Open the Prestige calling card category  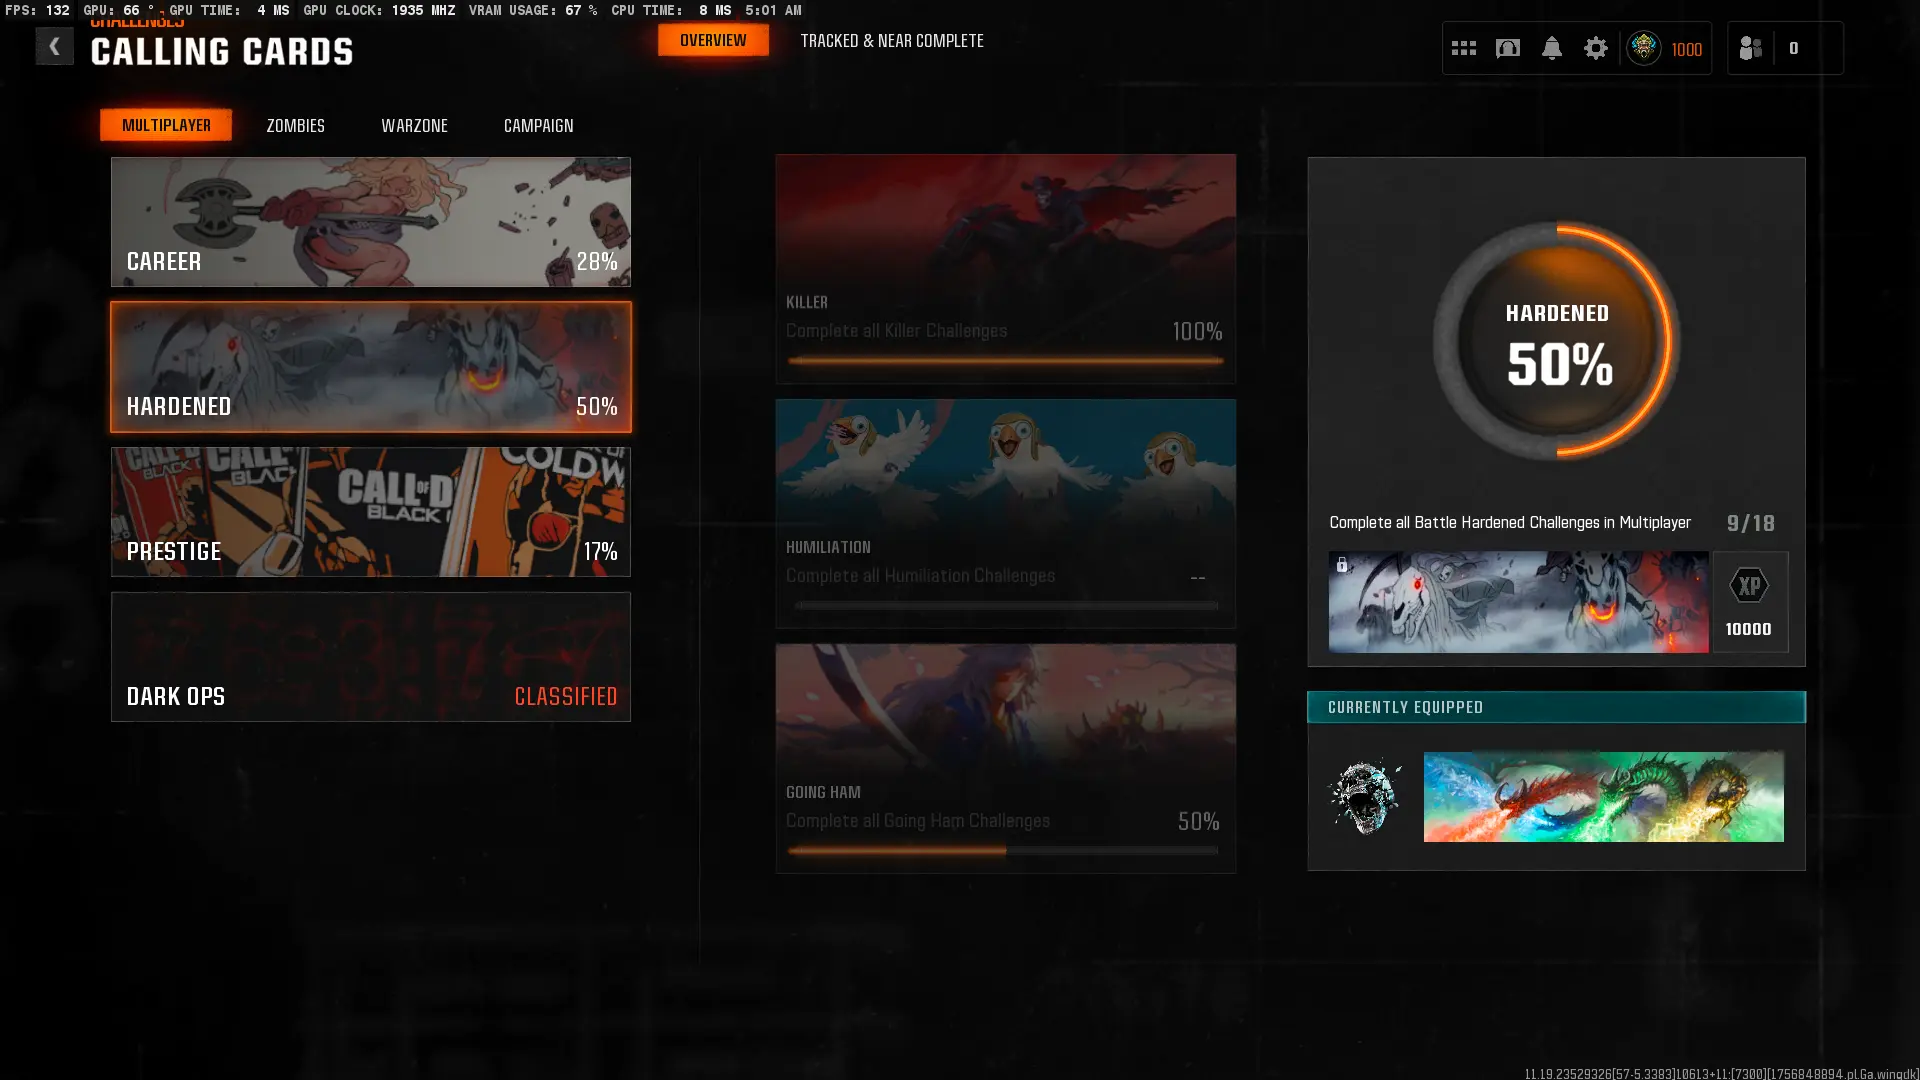pos(370,512)
